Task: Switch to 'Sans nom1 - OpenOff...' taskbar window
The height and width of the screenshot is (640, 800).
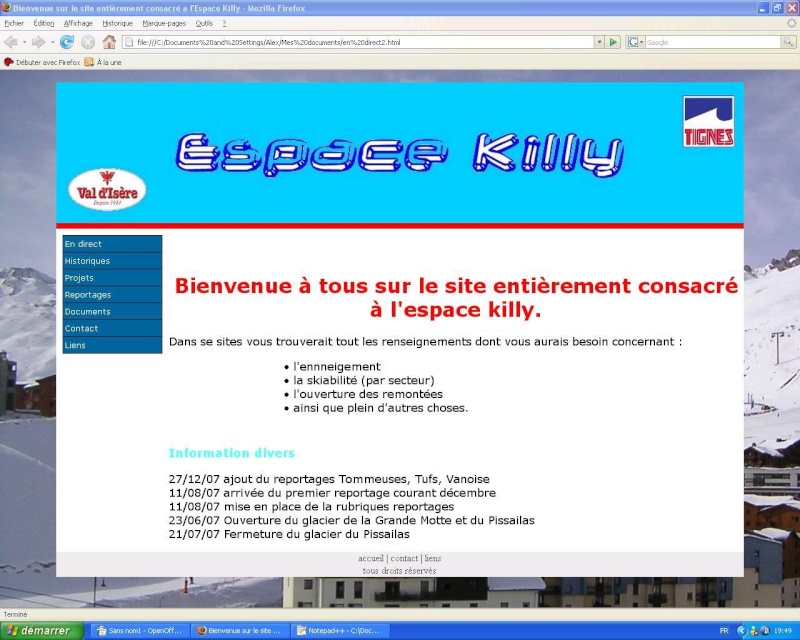Action: pos(141,631)
